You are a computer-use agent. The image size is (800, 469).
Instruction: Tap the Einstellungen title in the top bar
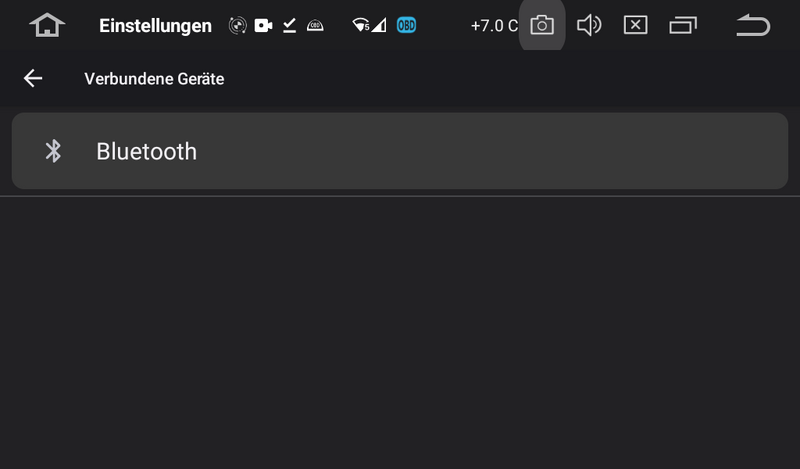click(x=155, y=26)
